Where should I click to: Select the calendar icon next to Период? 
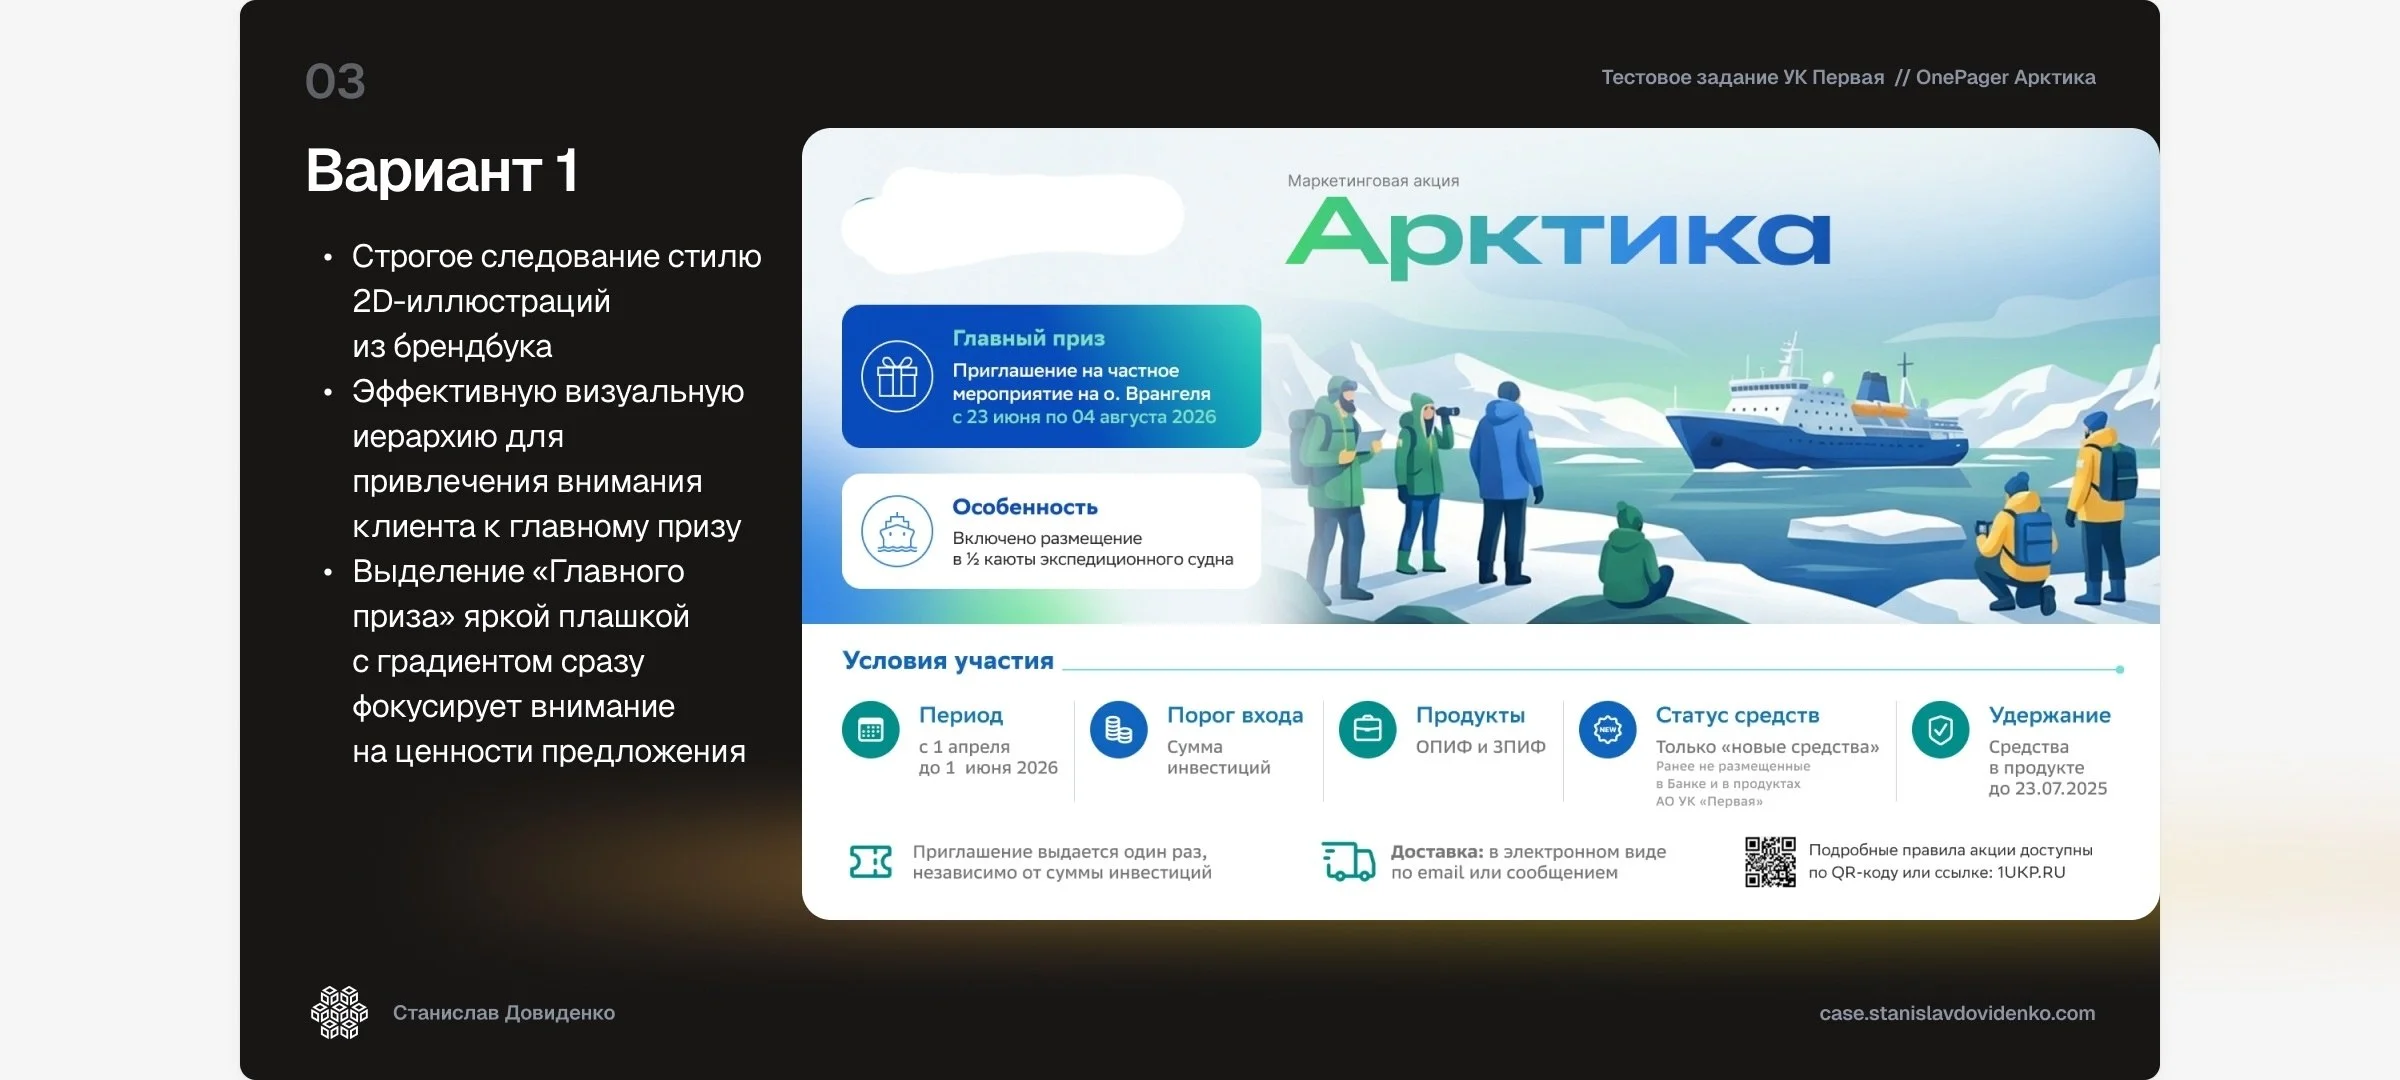pos(871,730)
